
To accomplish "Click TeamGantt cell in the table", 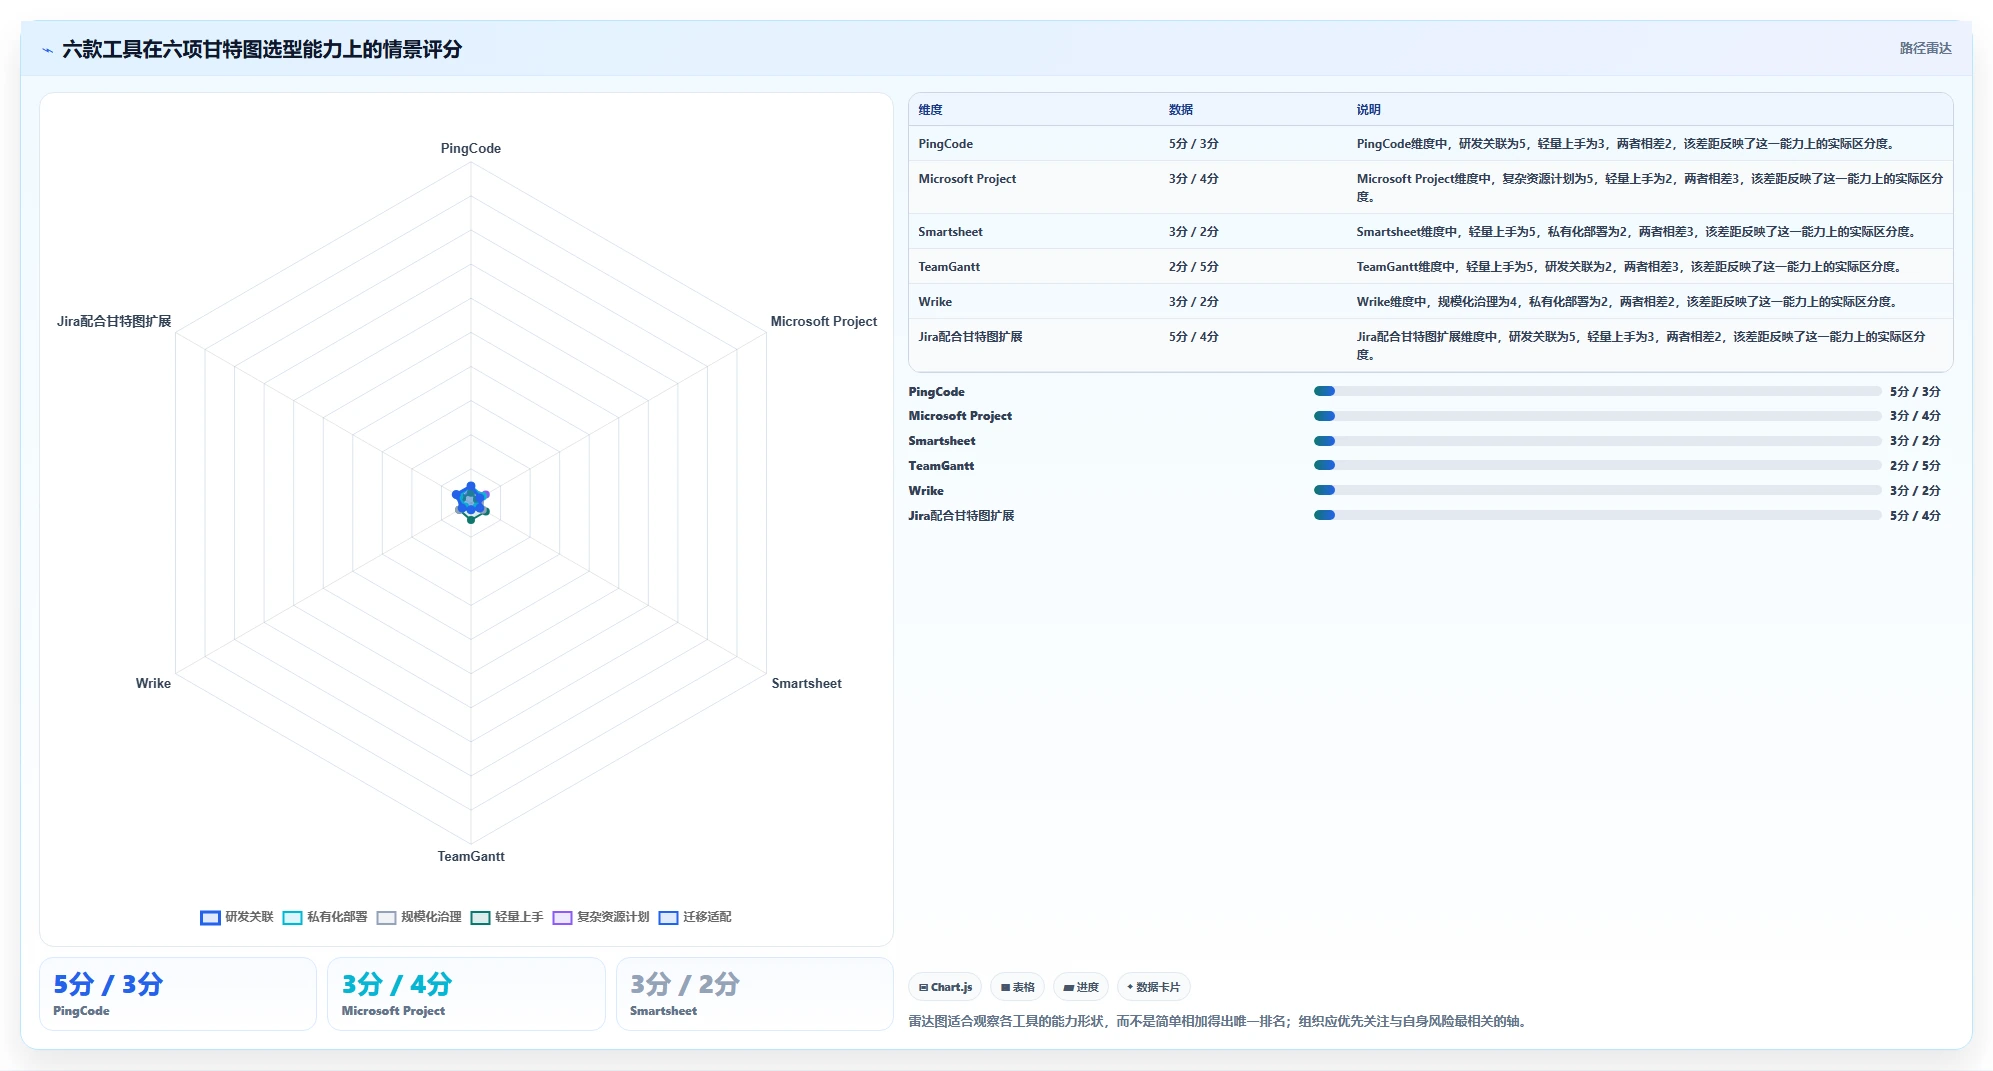I will tap(949, 267).
